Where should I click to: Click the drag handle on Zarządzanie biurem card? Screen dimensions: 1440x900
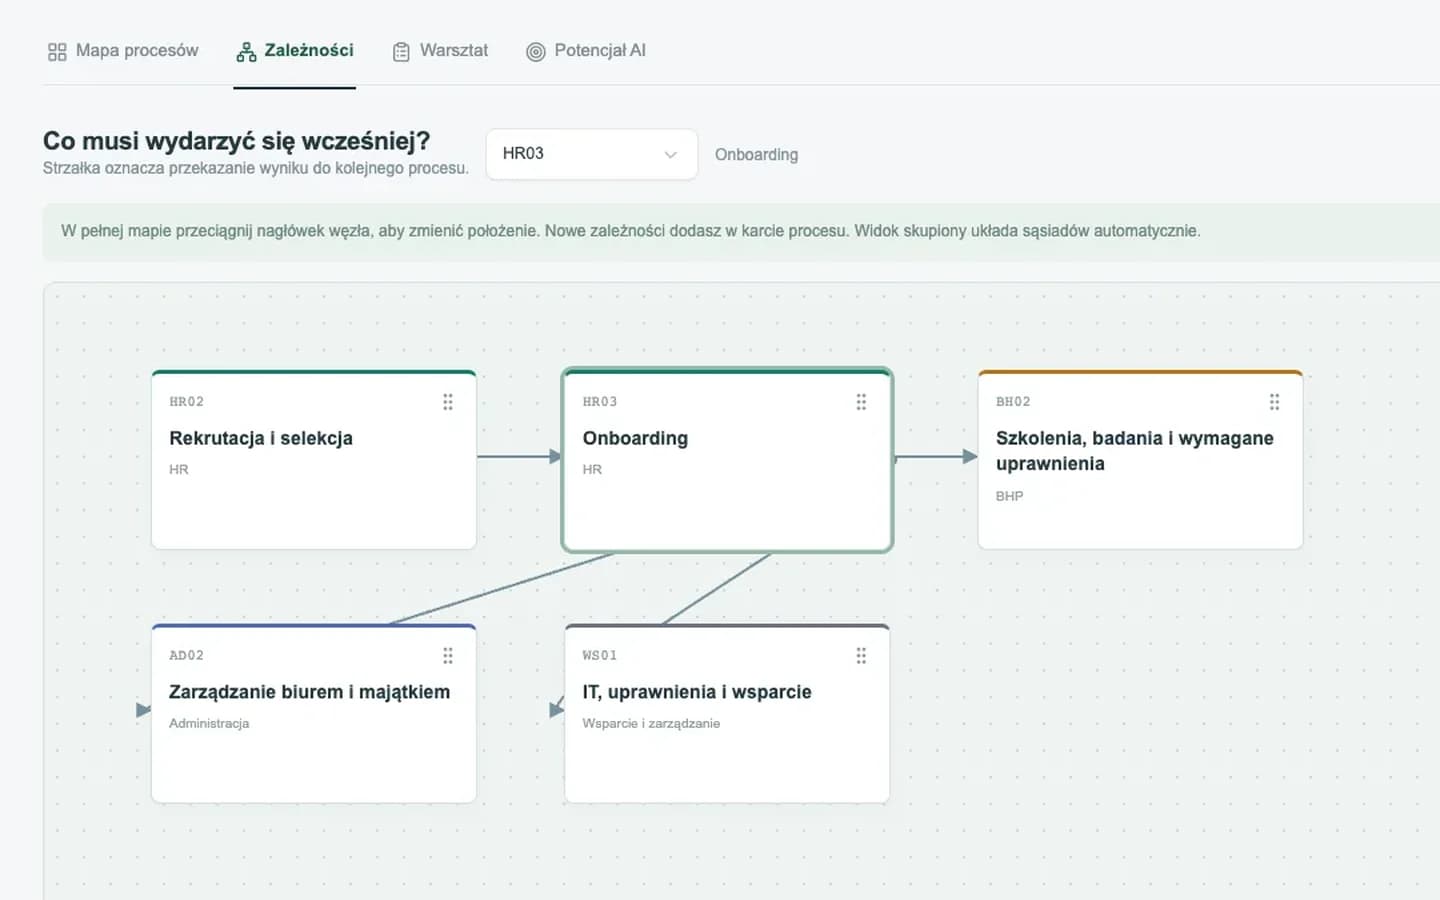point(448,656)
